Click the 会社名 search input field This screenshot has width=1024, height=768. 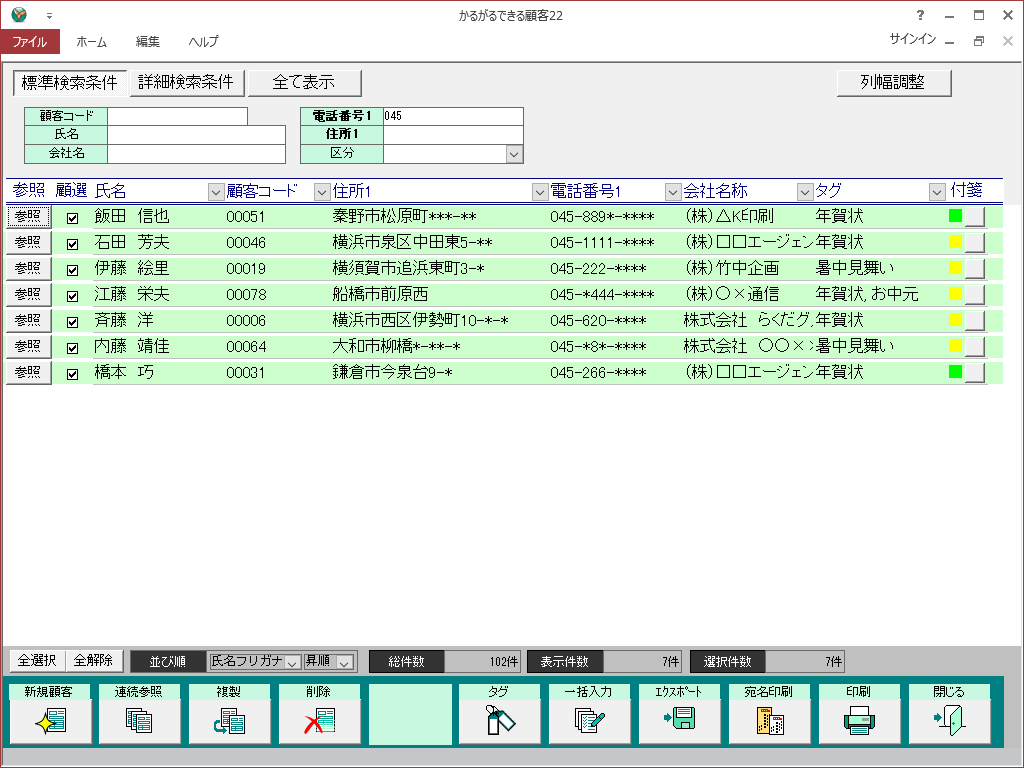click(x=197, y=153)
